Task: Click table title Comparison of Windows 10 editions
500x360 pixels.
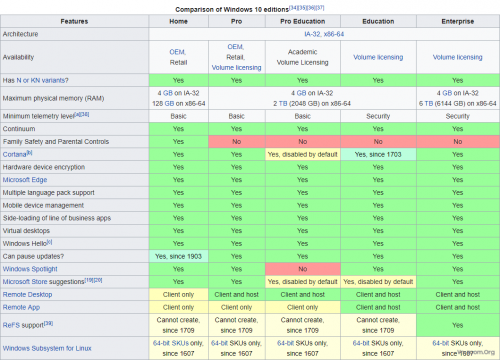Action: coord(232,10)
